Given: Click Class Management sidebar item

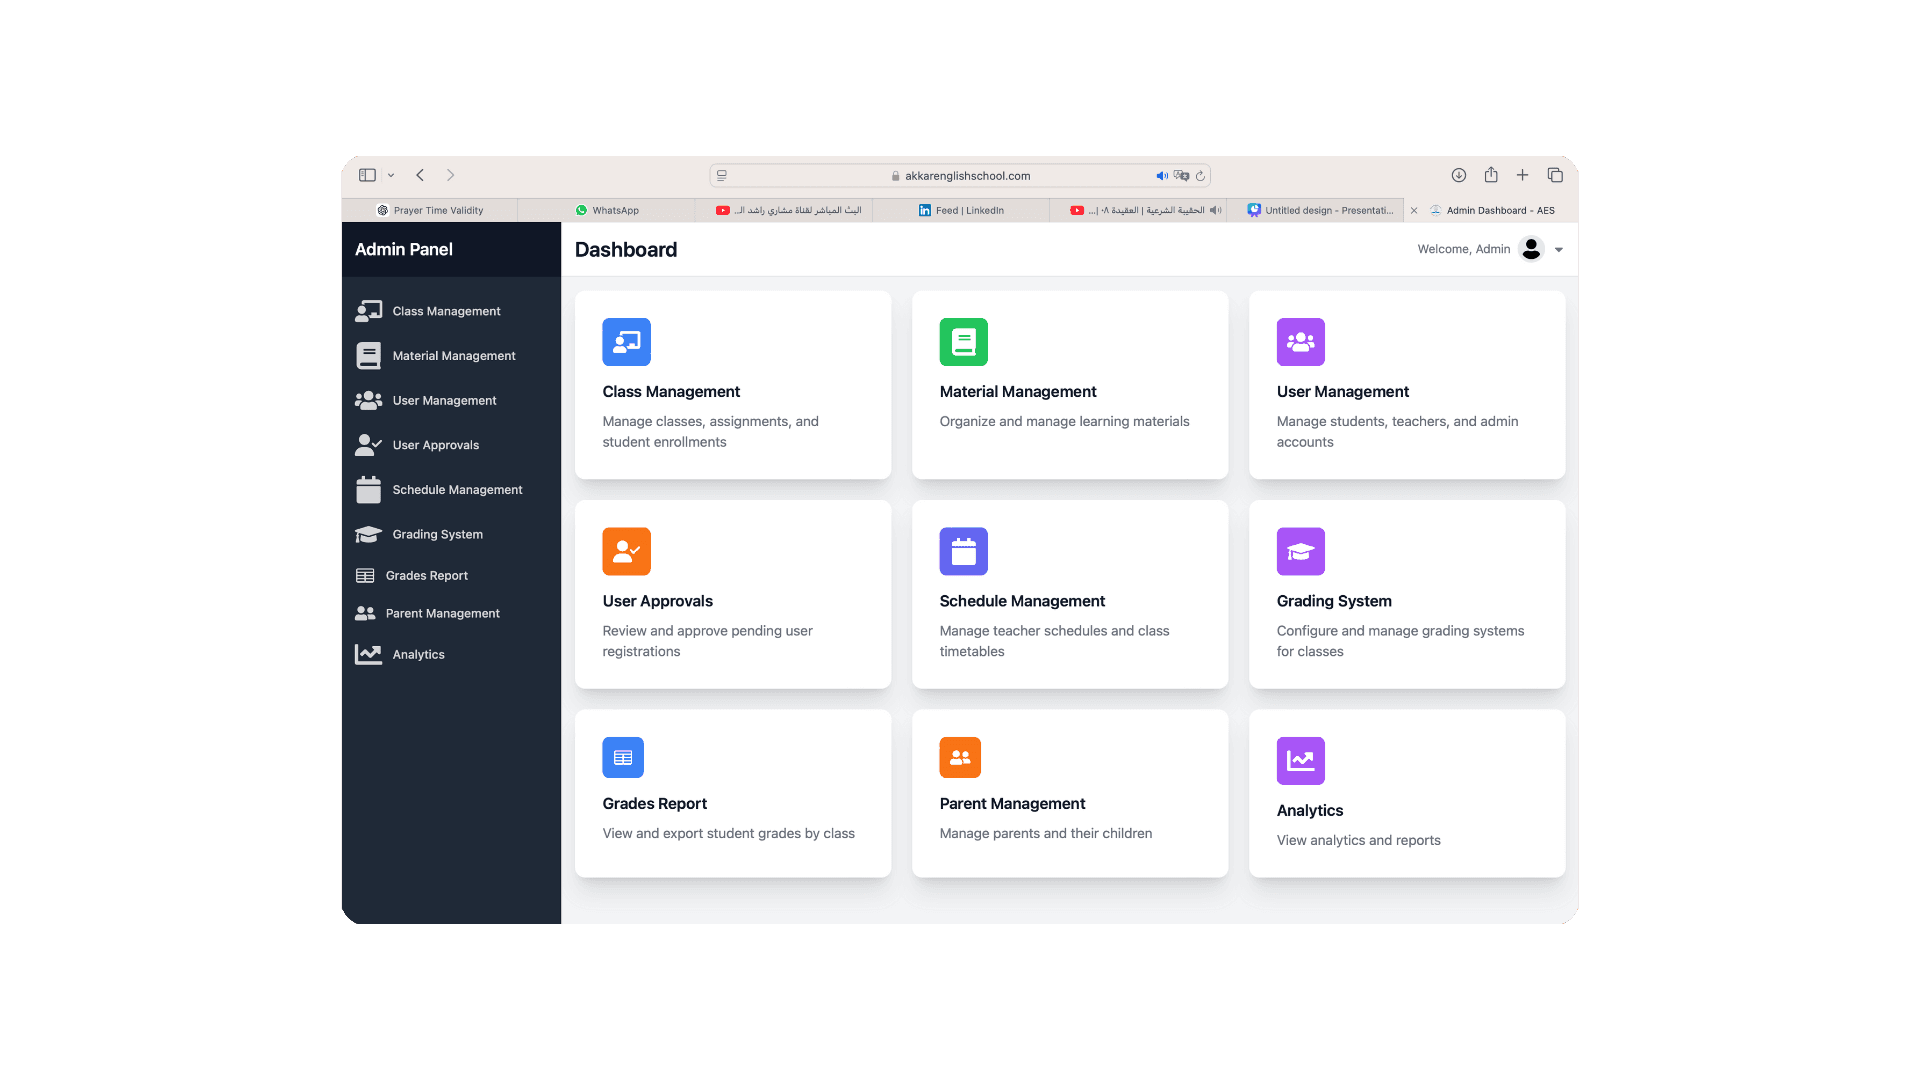Looking at the screenshot, I should (446, 311).
